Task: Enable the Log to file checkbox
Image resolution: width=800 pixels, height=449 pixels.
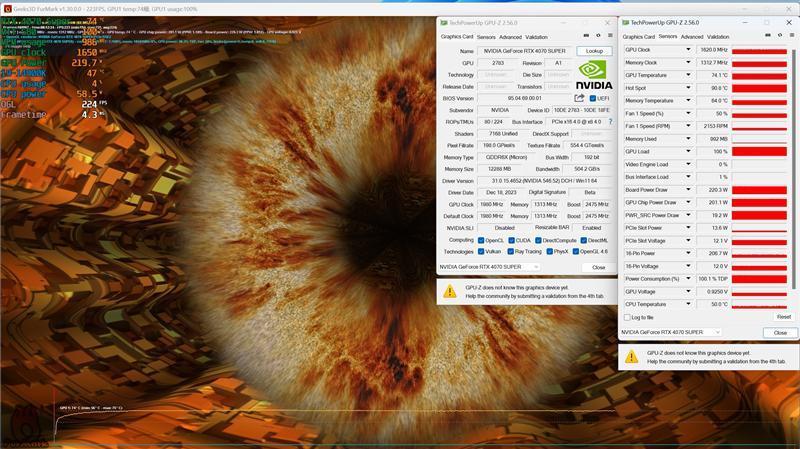Action: point(627,317)
